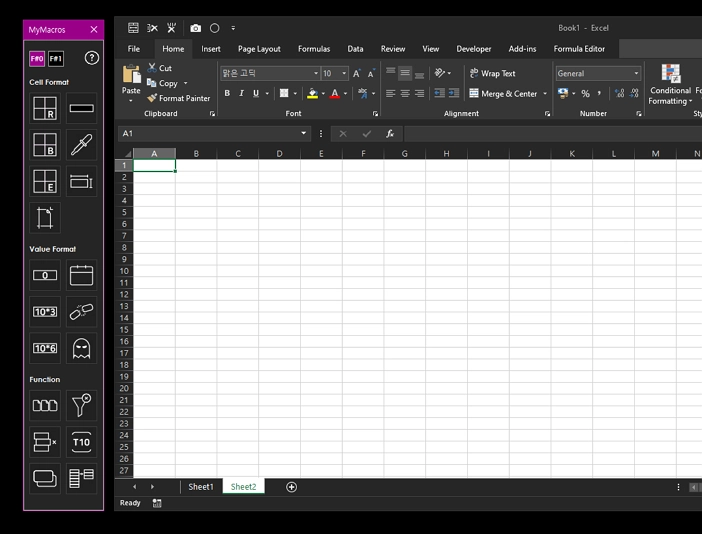Screen dimensions: 702x534
Task: Open the General number format dropdown
Action: 636,73
